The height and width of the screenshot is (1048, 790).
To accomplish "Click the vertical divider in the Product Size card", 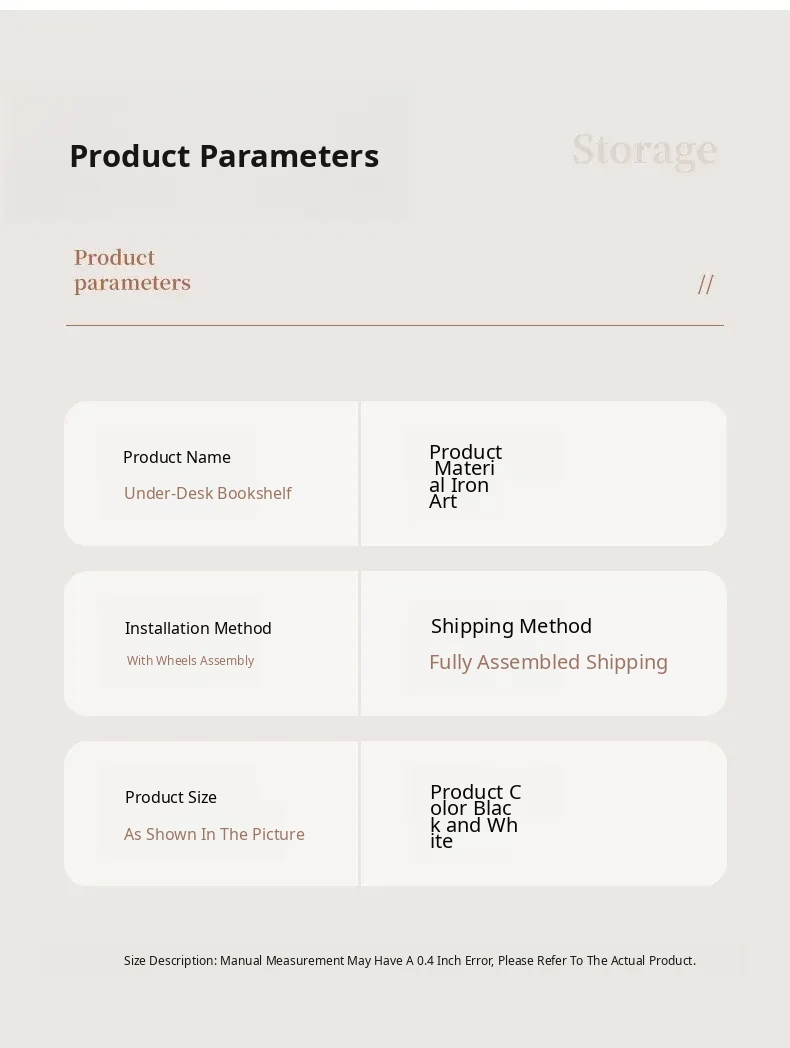I will coord(359,813).
